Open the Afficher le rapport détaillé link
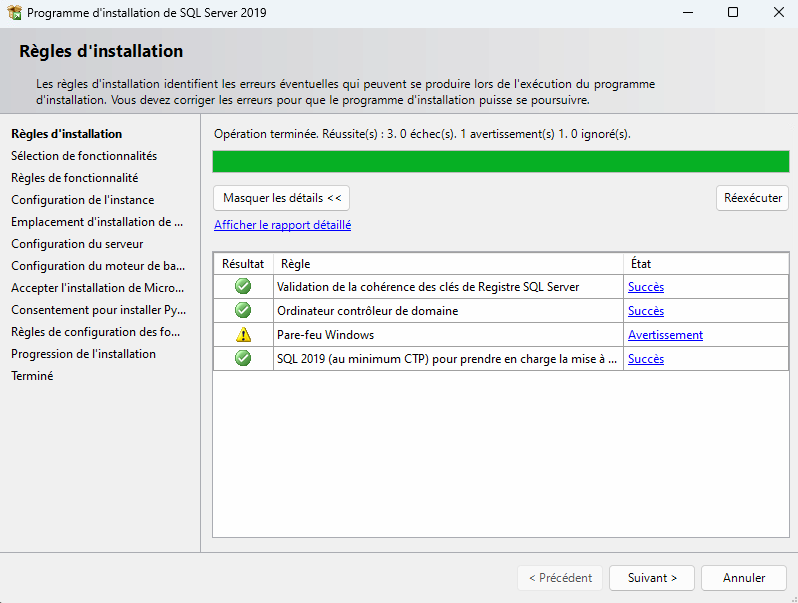This screenshot has height=603, width=798. coord(282,225)
